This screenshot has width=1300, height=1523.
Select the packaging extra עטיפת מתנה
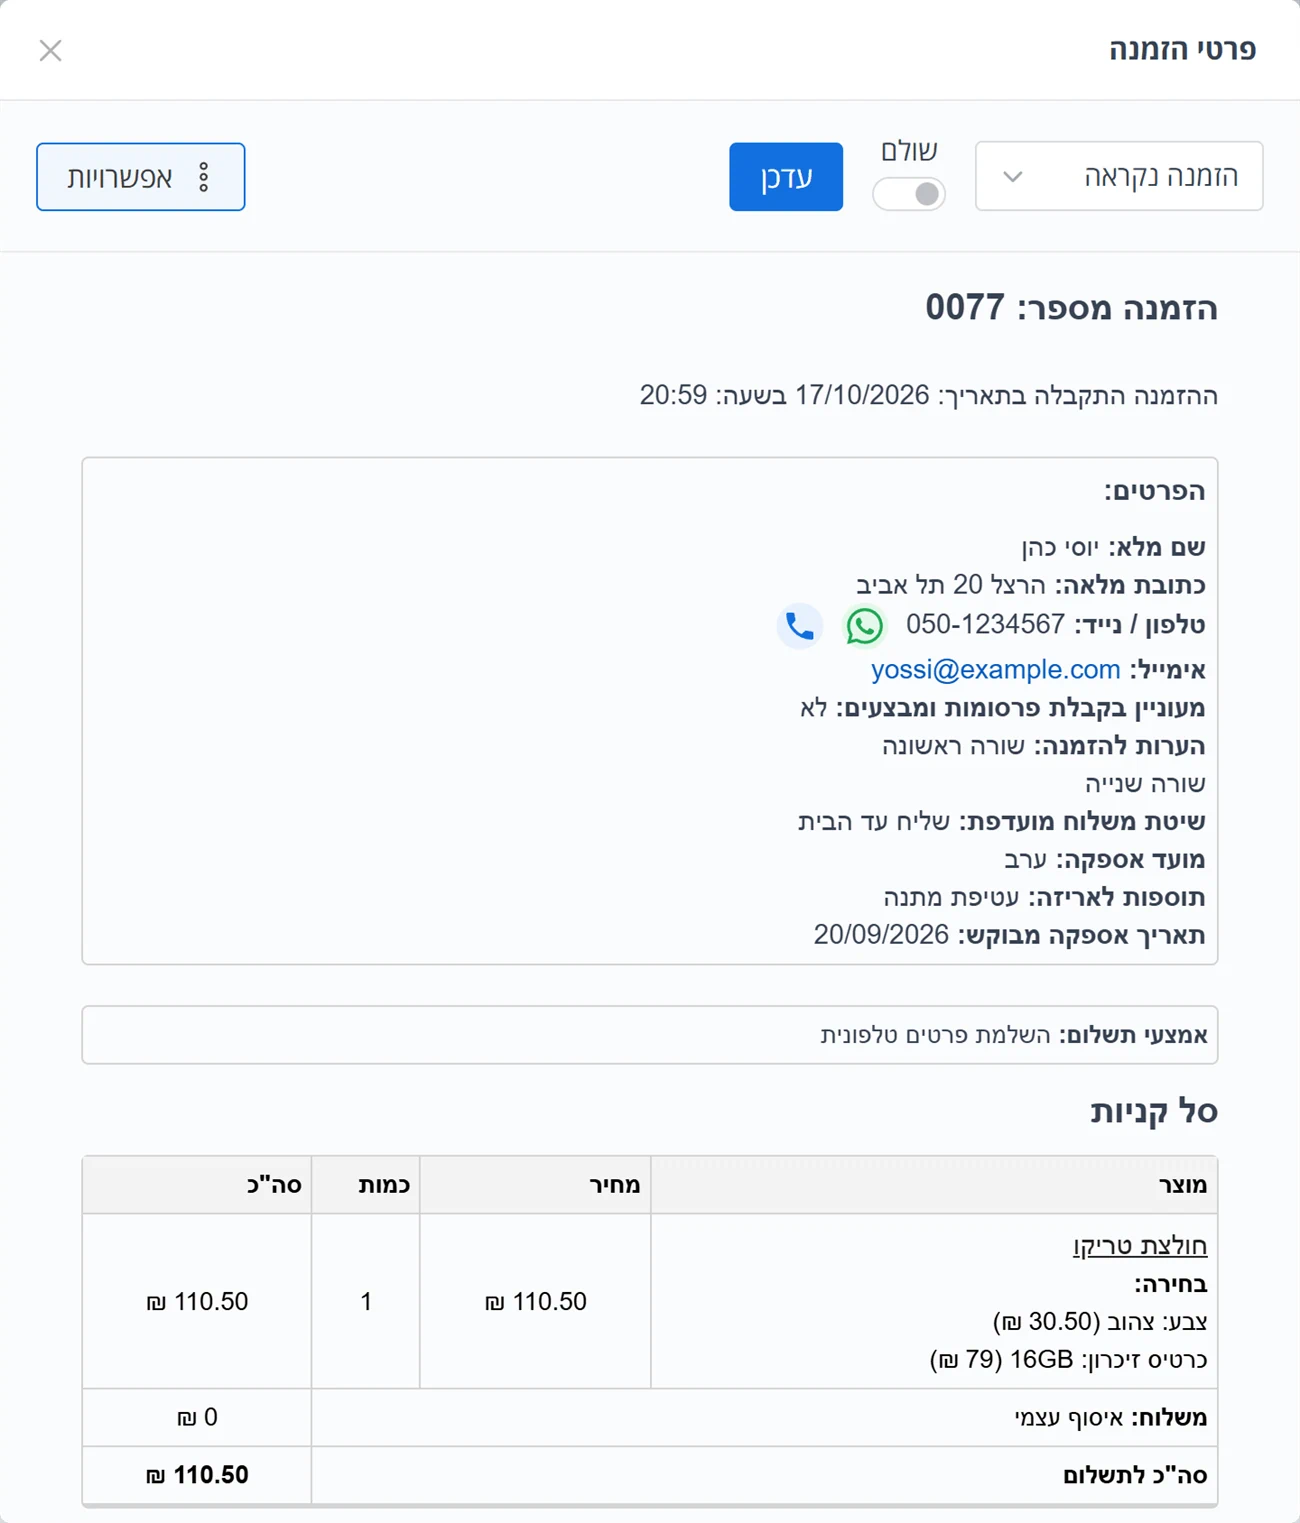pyautogui.click(x=951, y=898)
